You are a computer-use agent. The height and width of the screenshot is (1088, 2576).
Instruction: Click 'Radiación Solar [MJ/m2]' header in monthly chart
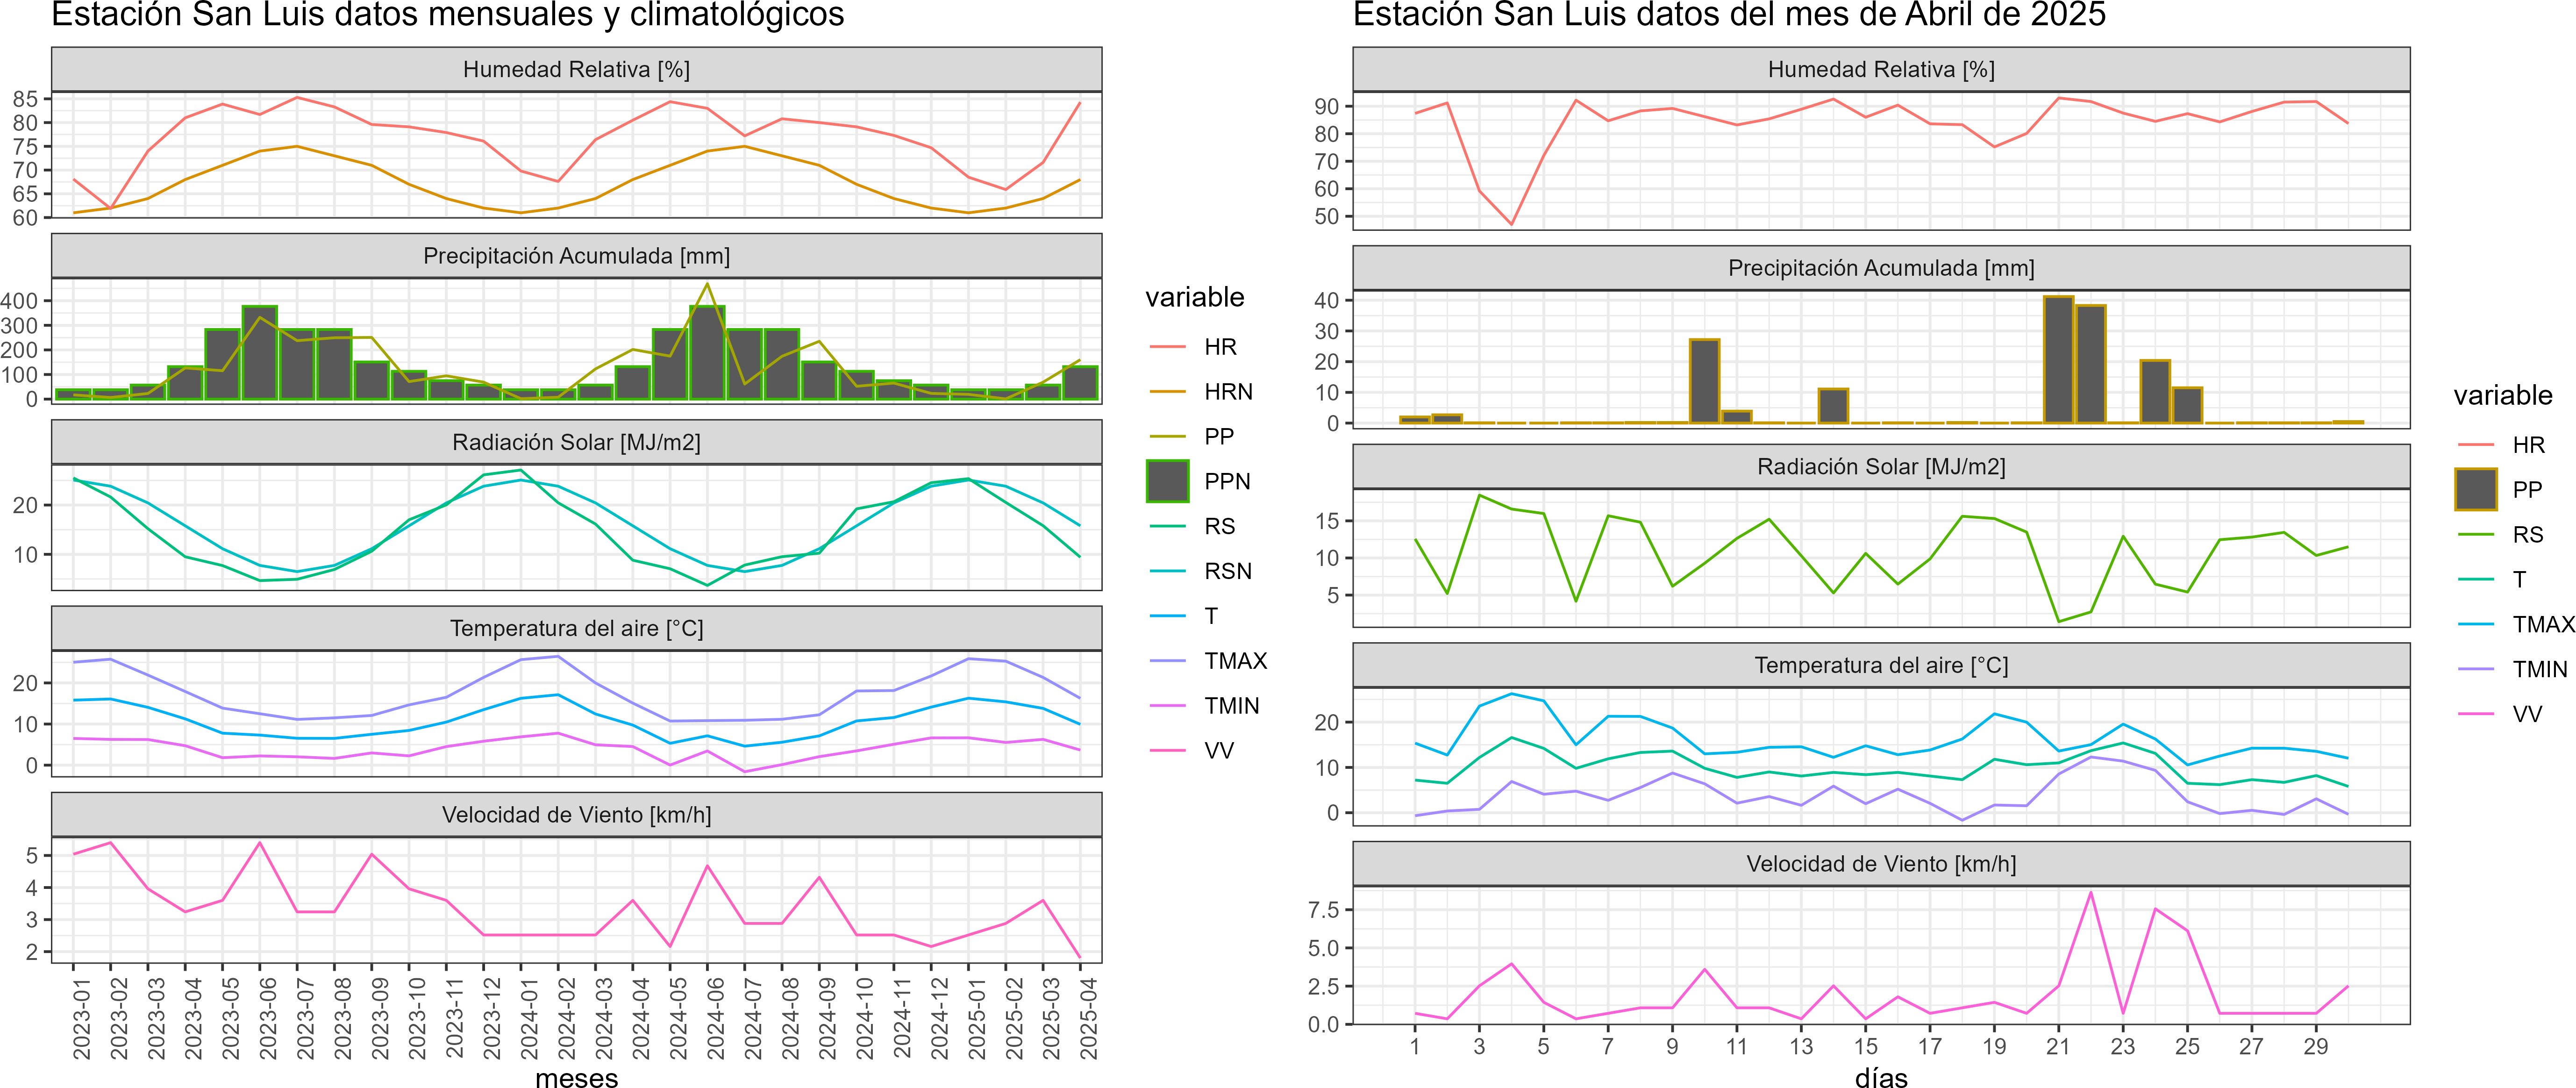coord(576,442)
